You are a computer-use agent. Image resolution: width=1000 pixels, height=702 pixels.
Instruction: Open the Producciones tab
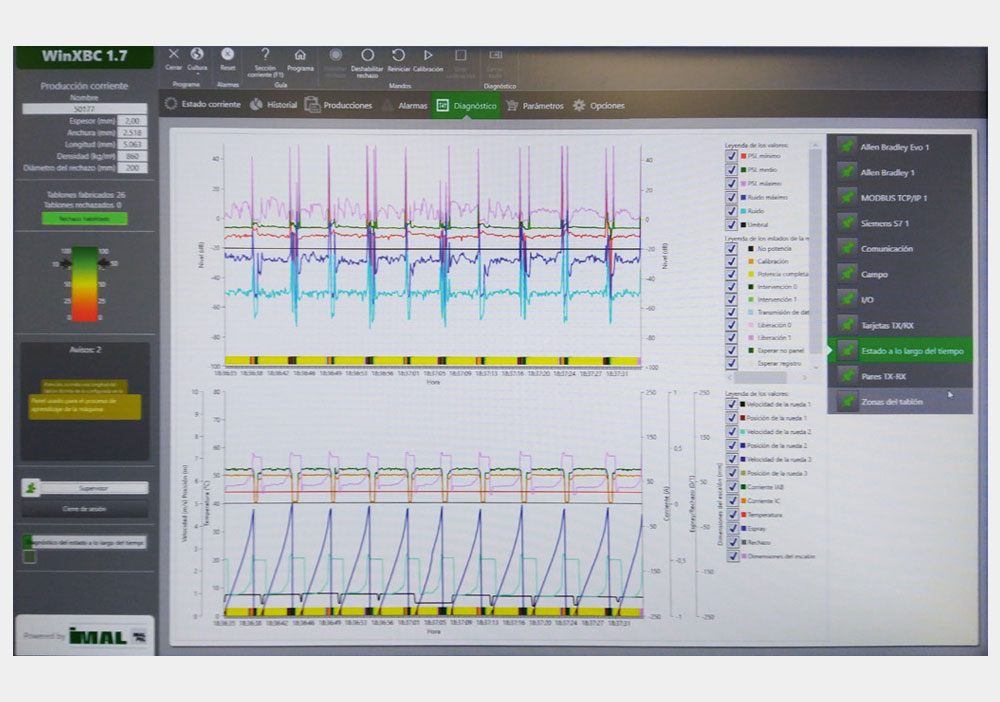point(339,105)
